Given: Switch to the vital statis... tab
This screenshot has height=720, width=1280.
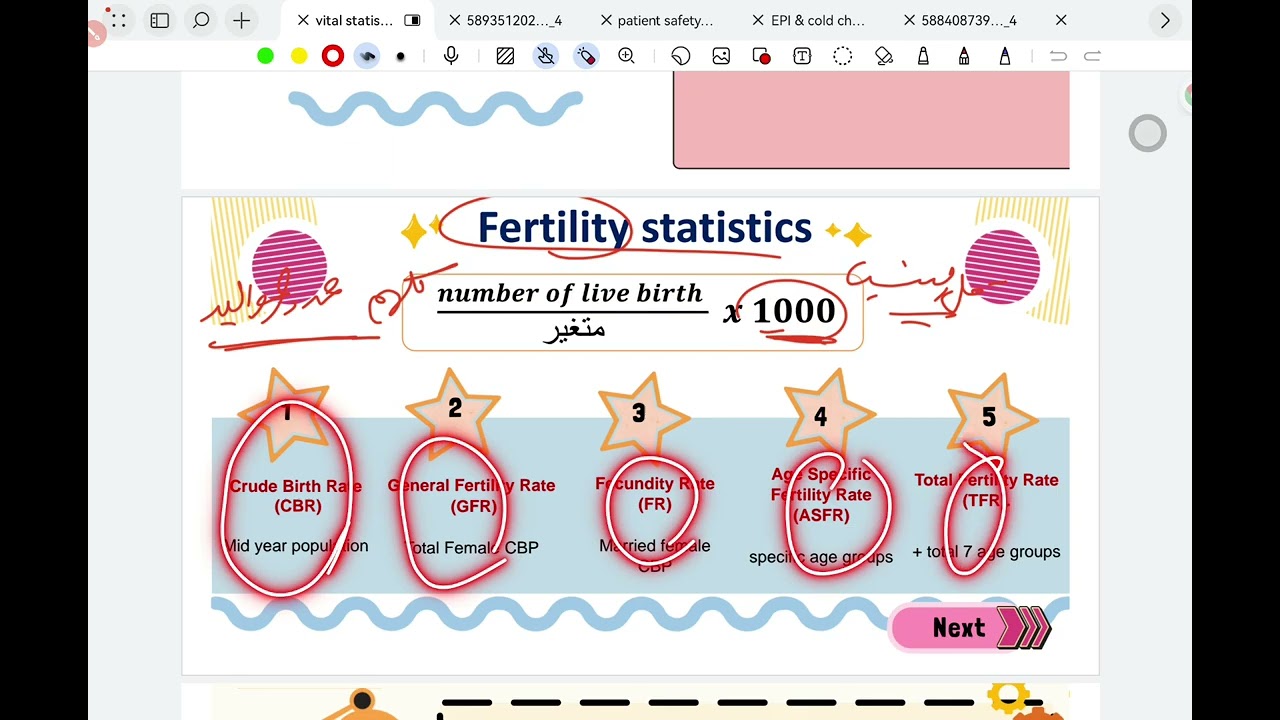Looking at the screenshot, I should point(354,20).
